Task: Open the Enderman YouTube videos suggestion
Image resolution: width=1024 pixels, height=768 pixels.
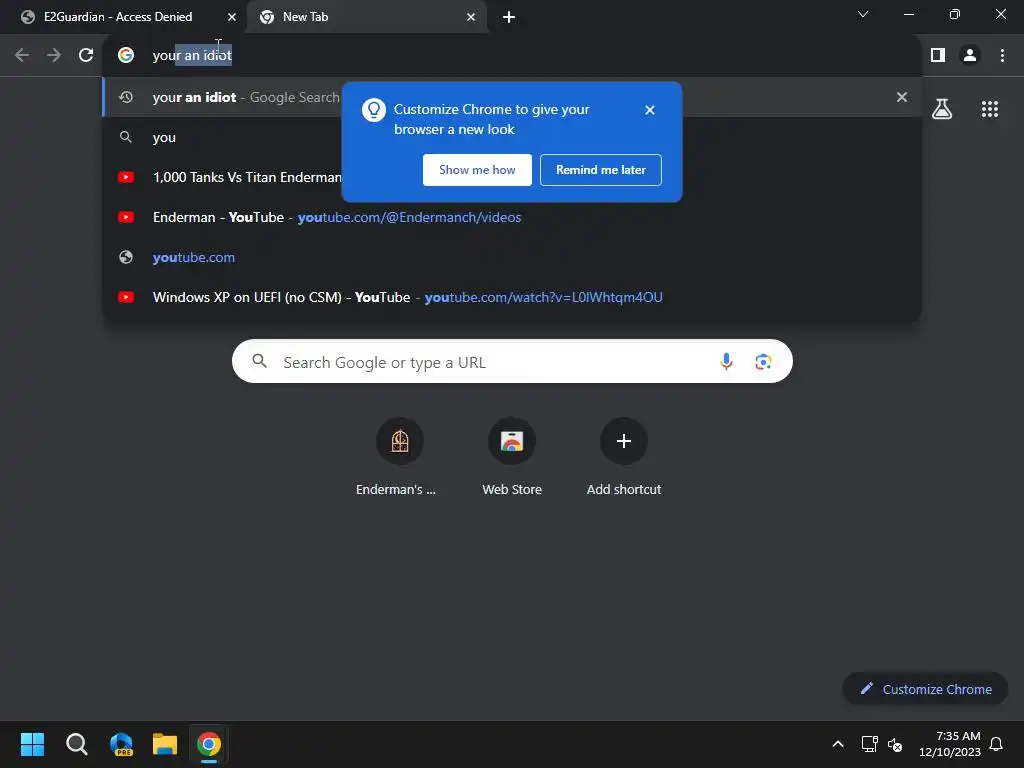Action: [x=512, y=217]
